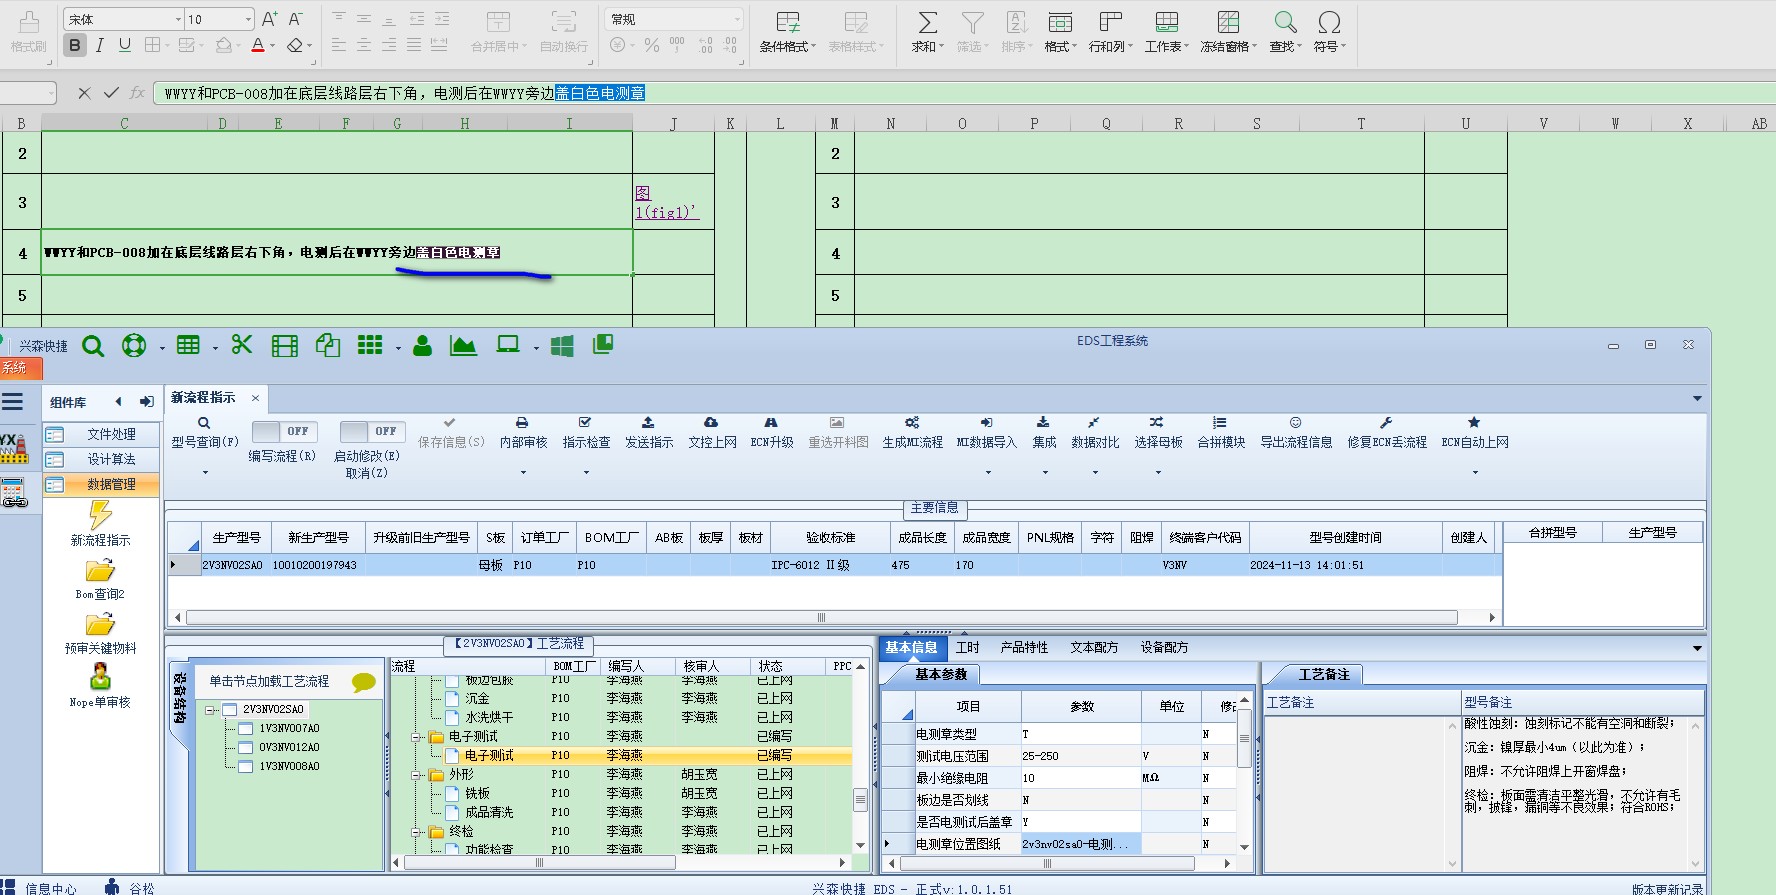This screenshot has height=895, width=1776.
Task: Check the 1V3NV007A0 tree node checkbox
Action: pos(245,729)
